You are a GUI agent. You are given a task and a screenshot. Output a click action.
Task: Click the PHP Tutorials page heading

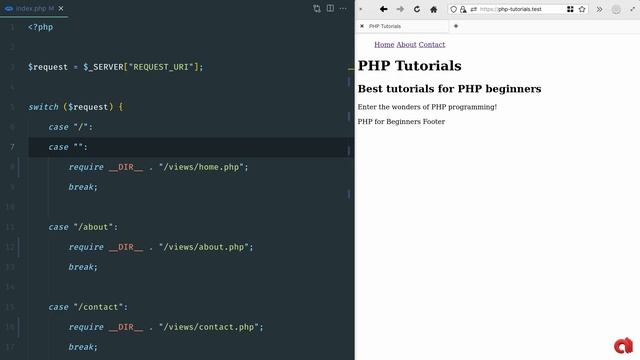[409, 66]
